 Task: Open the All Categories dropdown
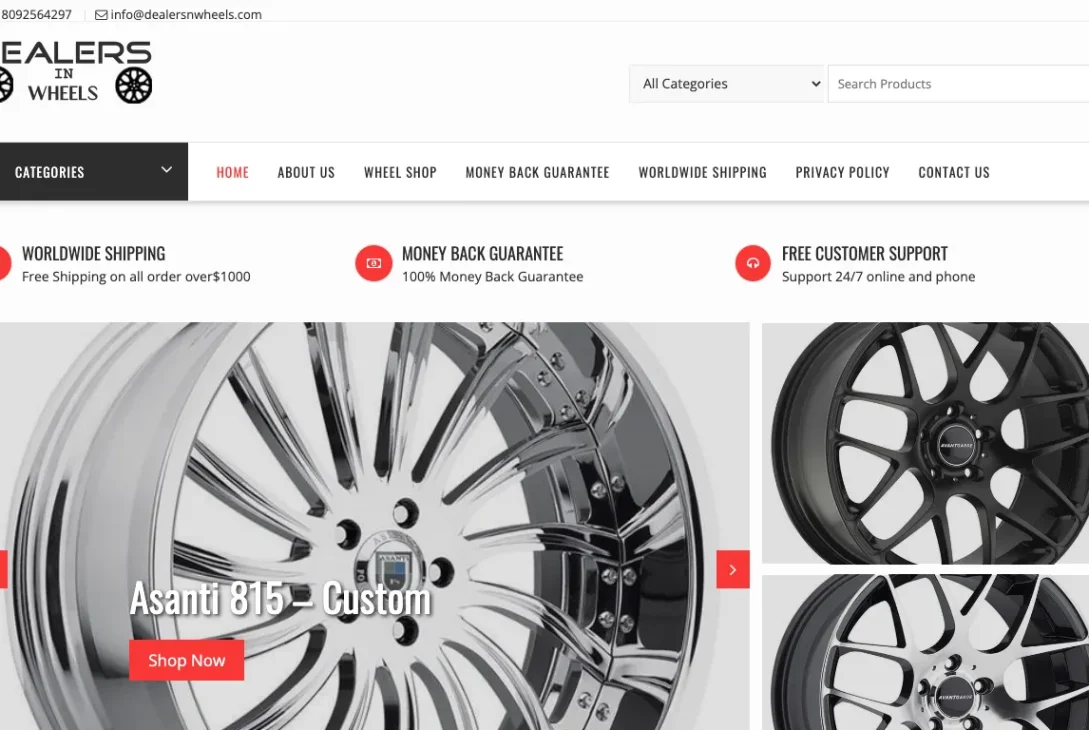[726, 83]
